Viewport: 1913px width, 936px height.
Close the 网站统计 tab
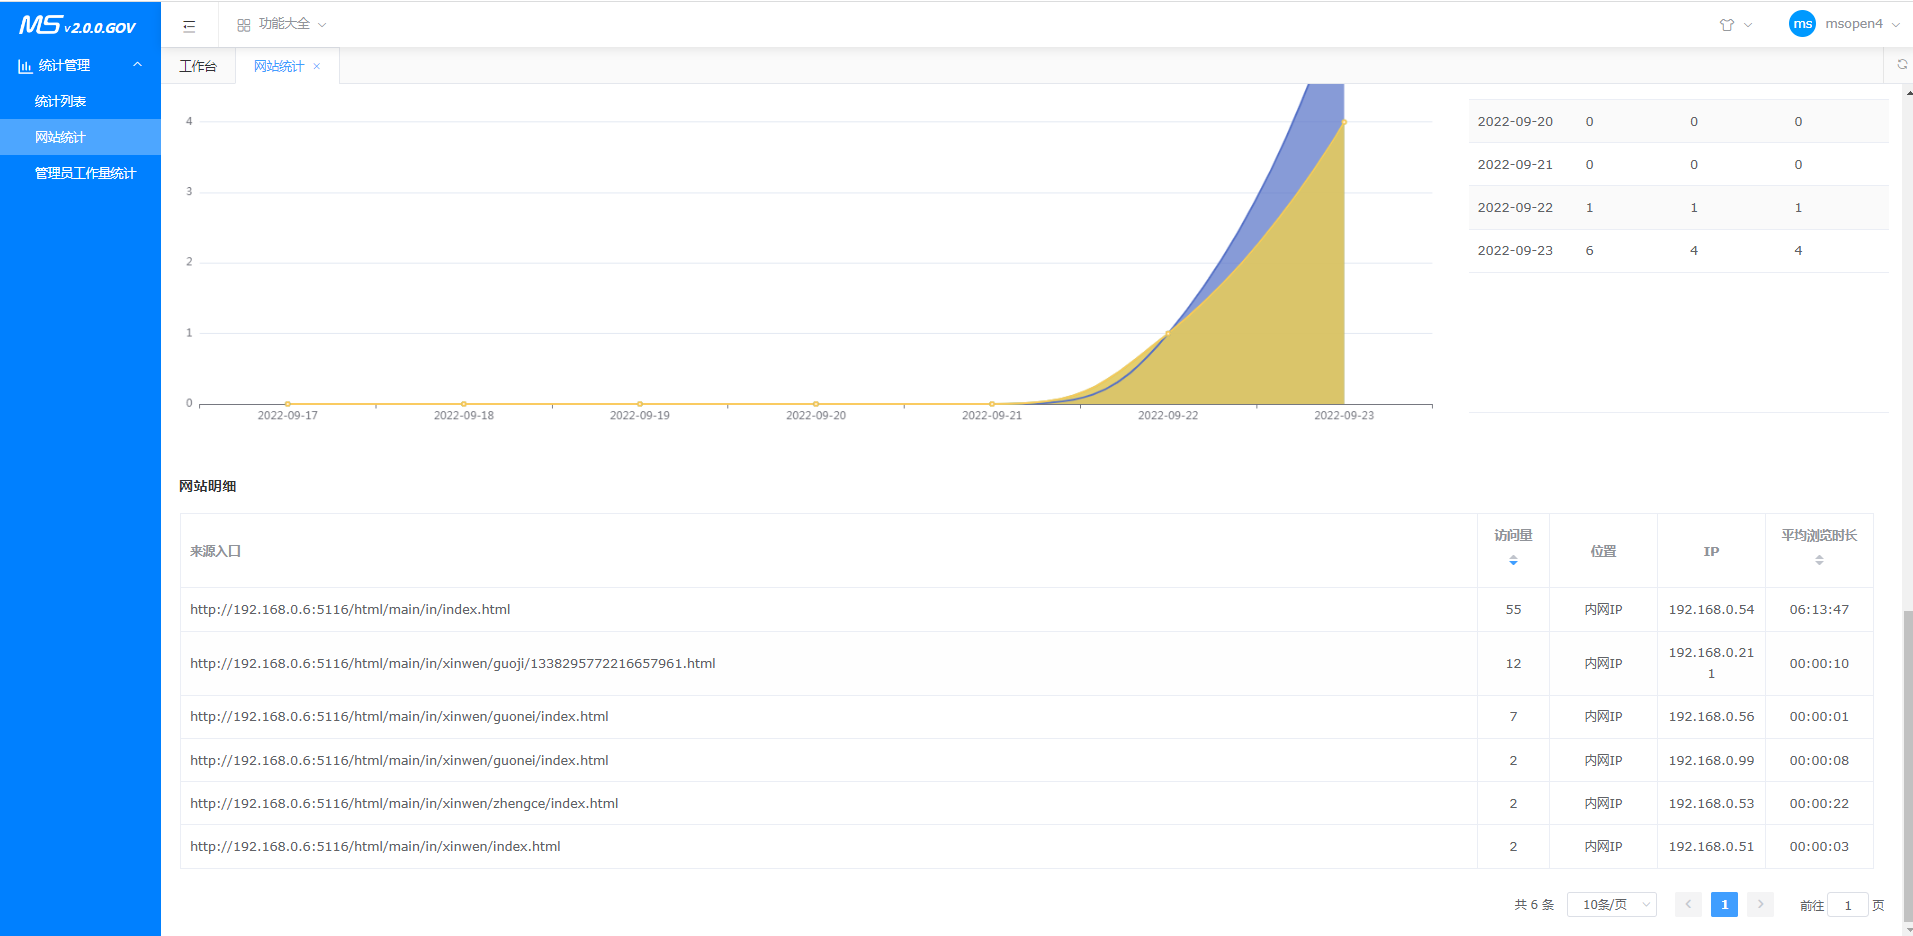pyautogui.click(x=317, y=66)
